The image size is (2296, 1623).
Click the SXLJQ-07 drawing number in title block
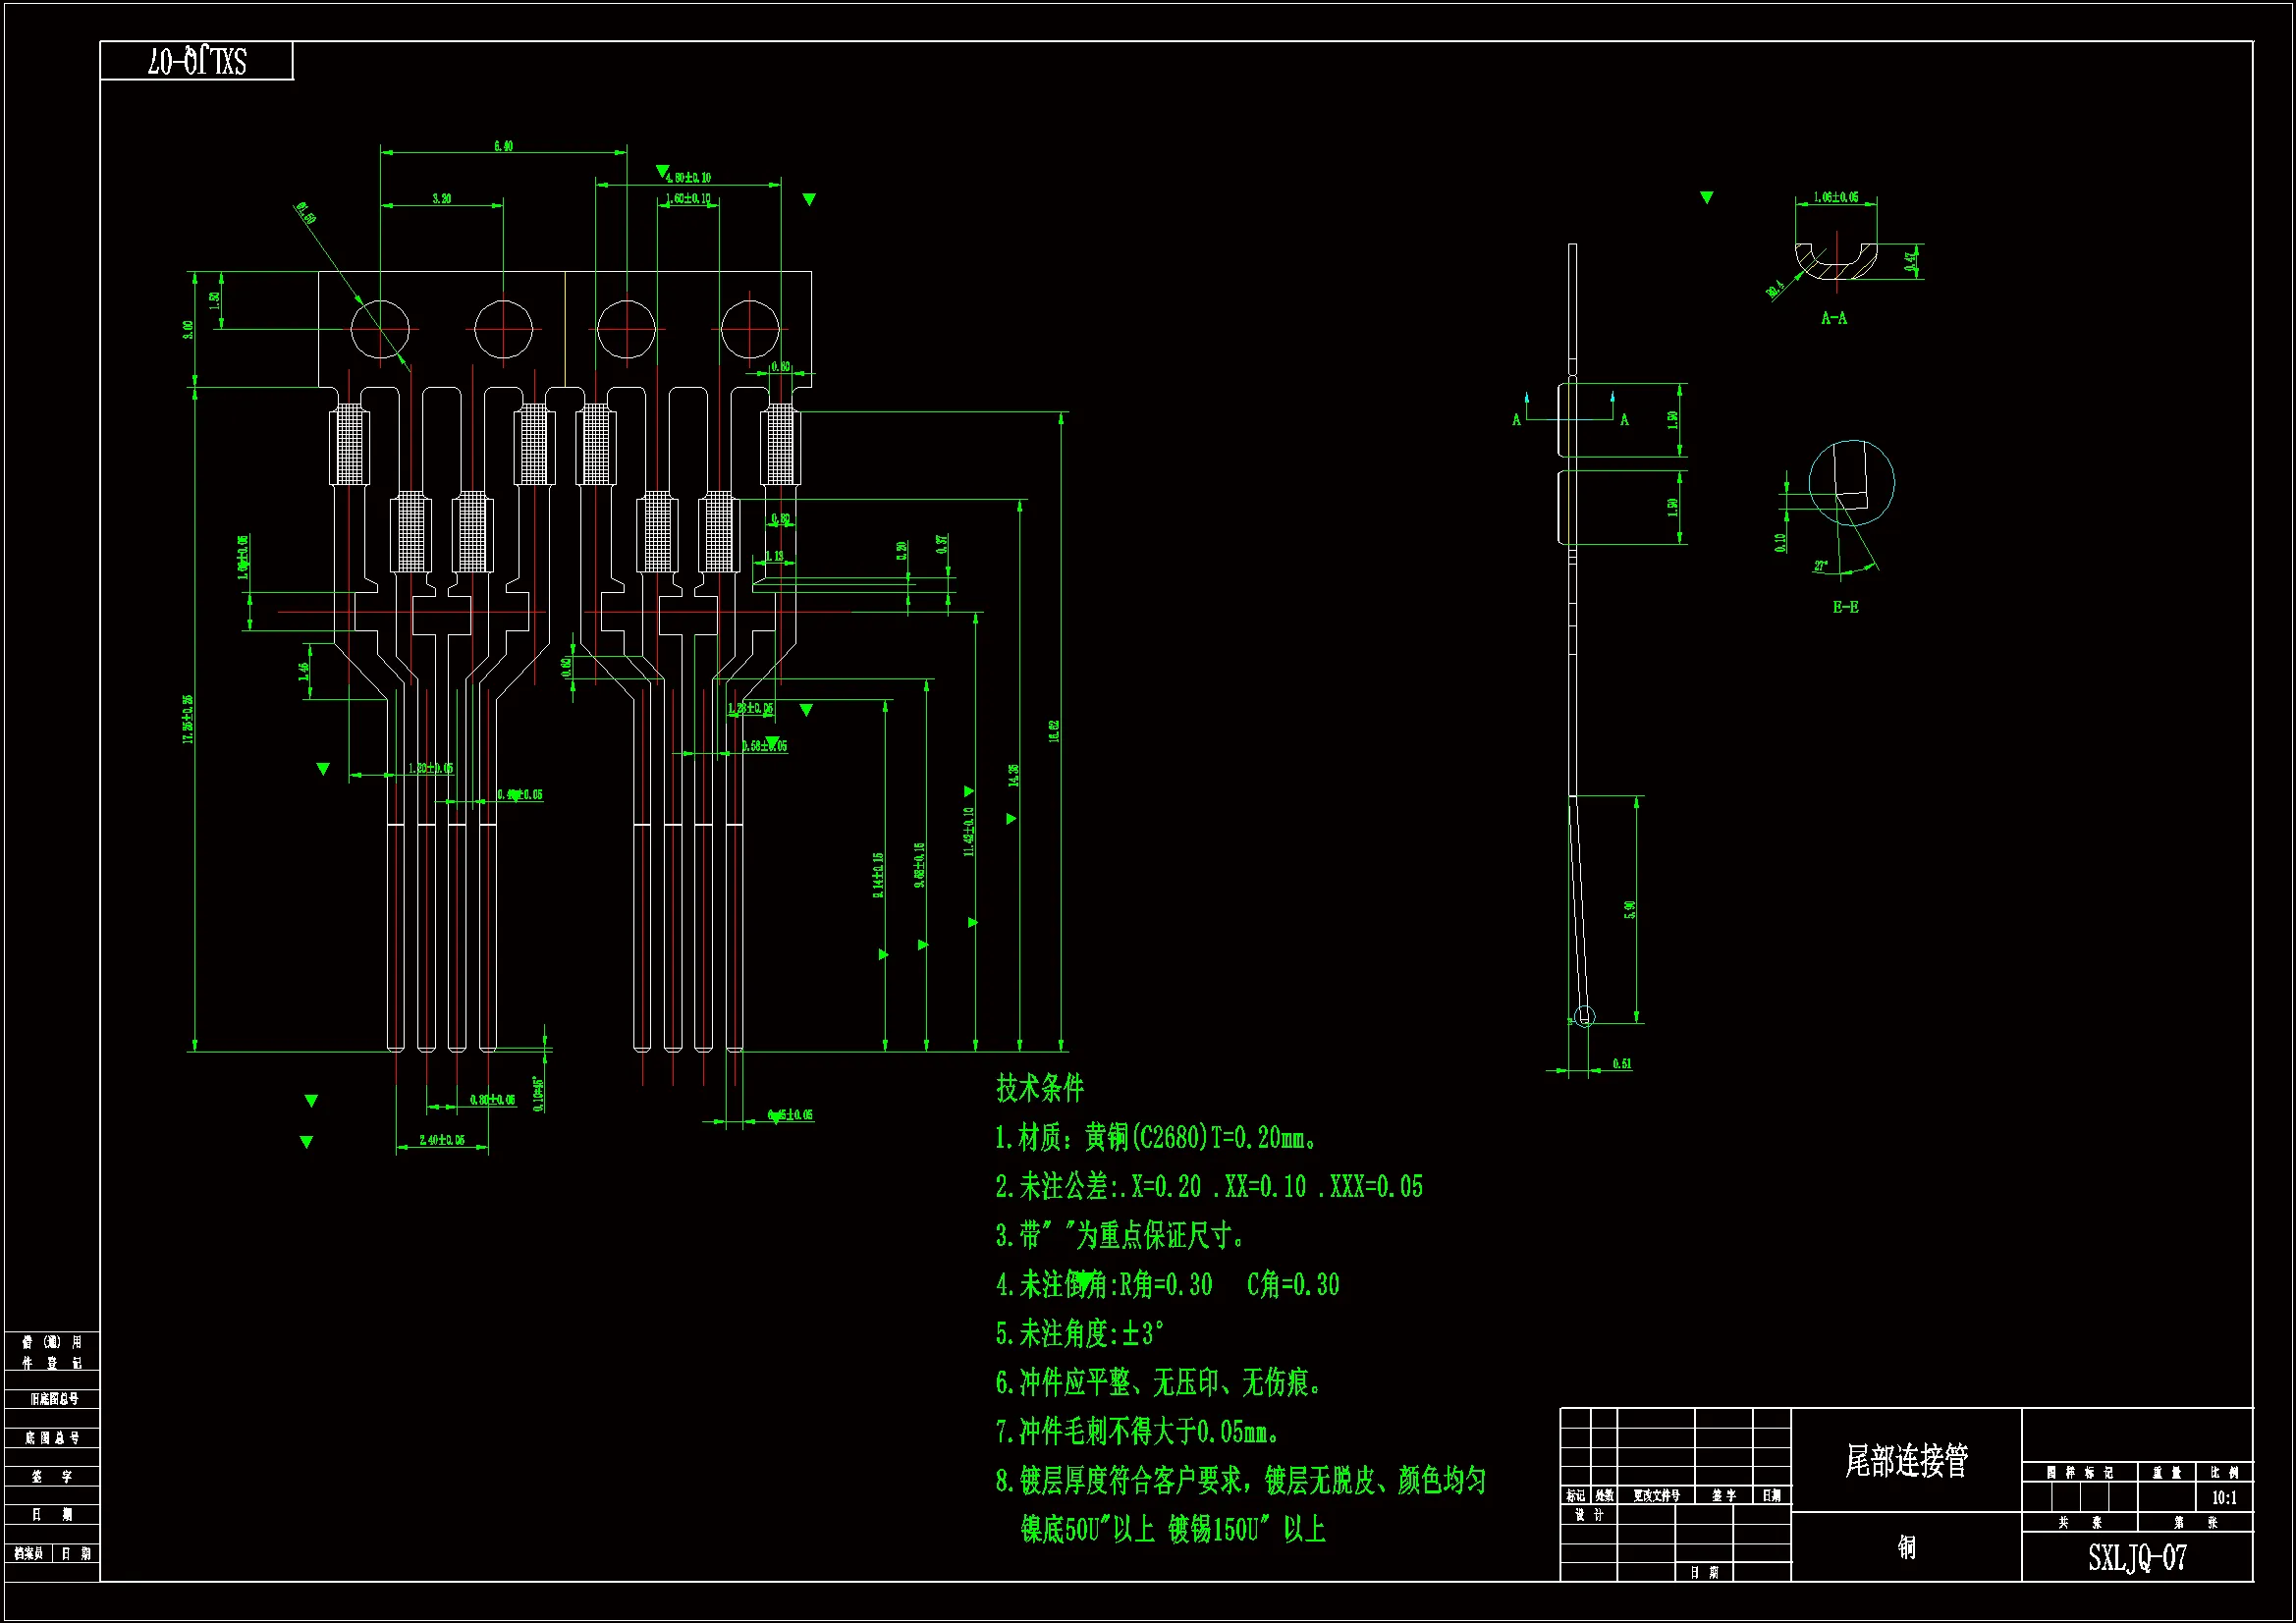(x=2136, y=1558)
